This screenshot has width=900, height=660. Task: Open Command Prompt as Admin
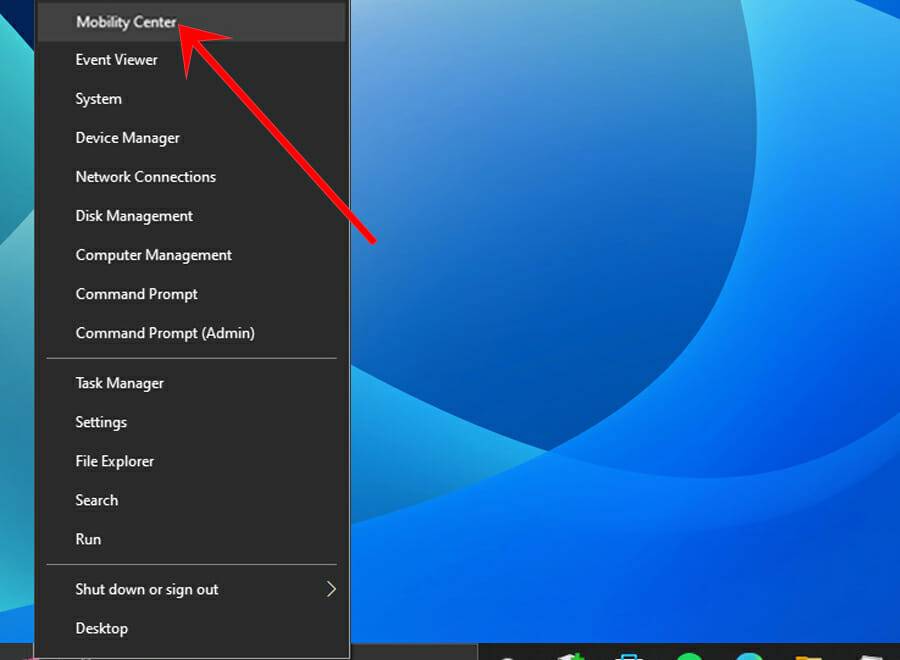(164, 333)
